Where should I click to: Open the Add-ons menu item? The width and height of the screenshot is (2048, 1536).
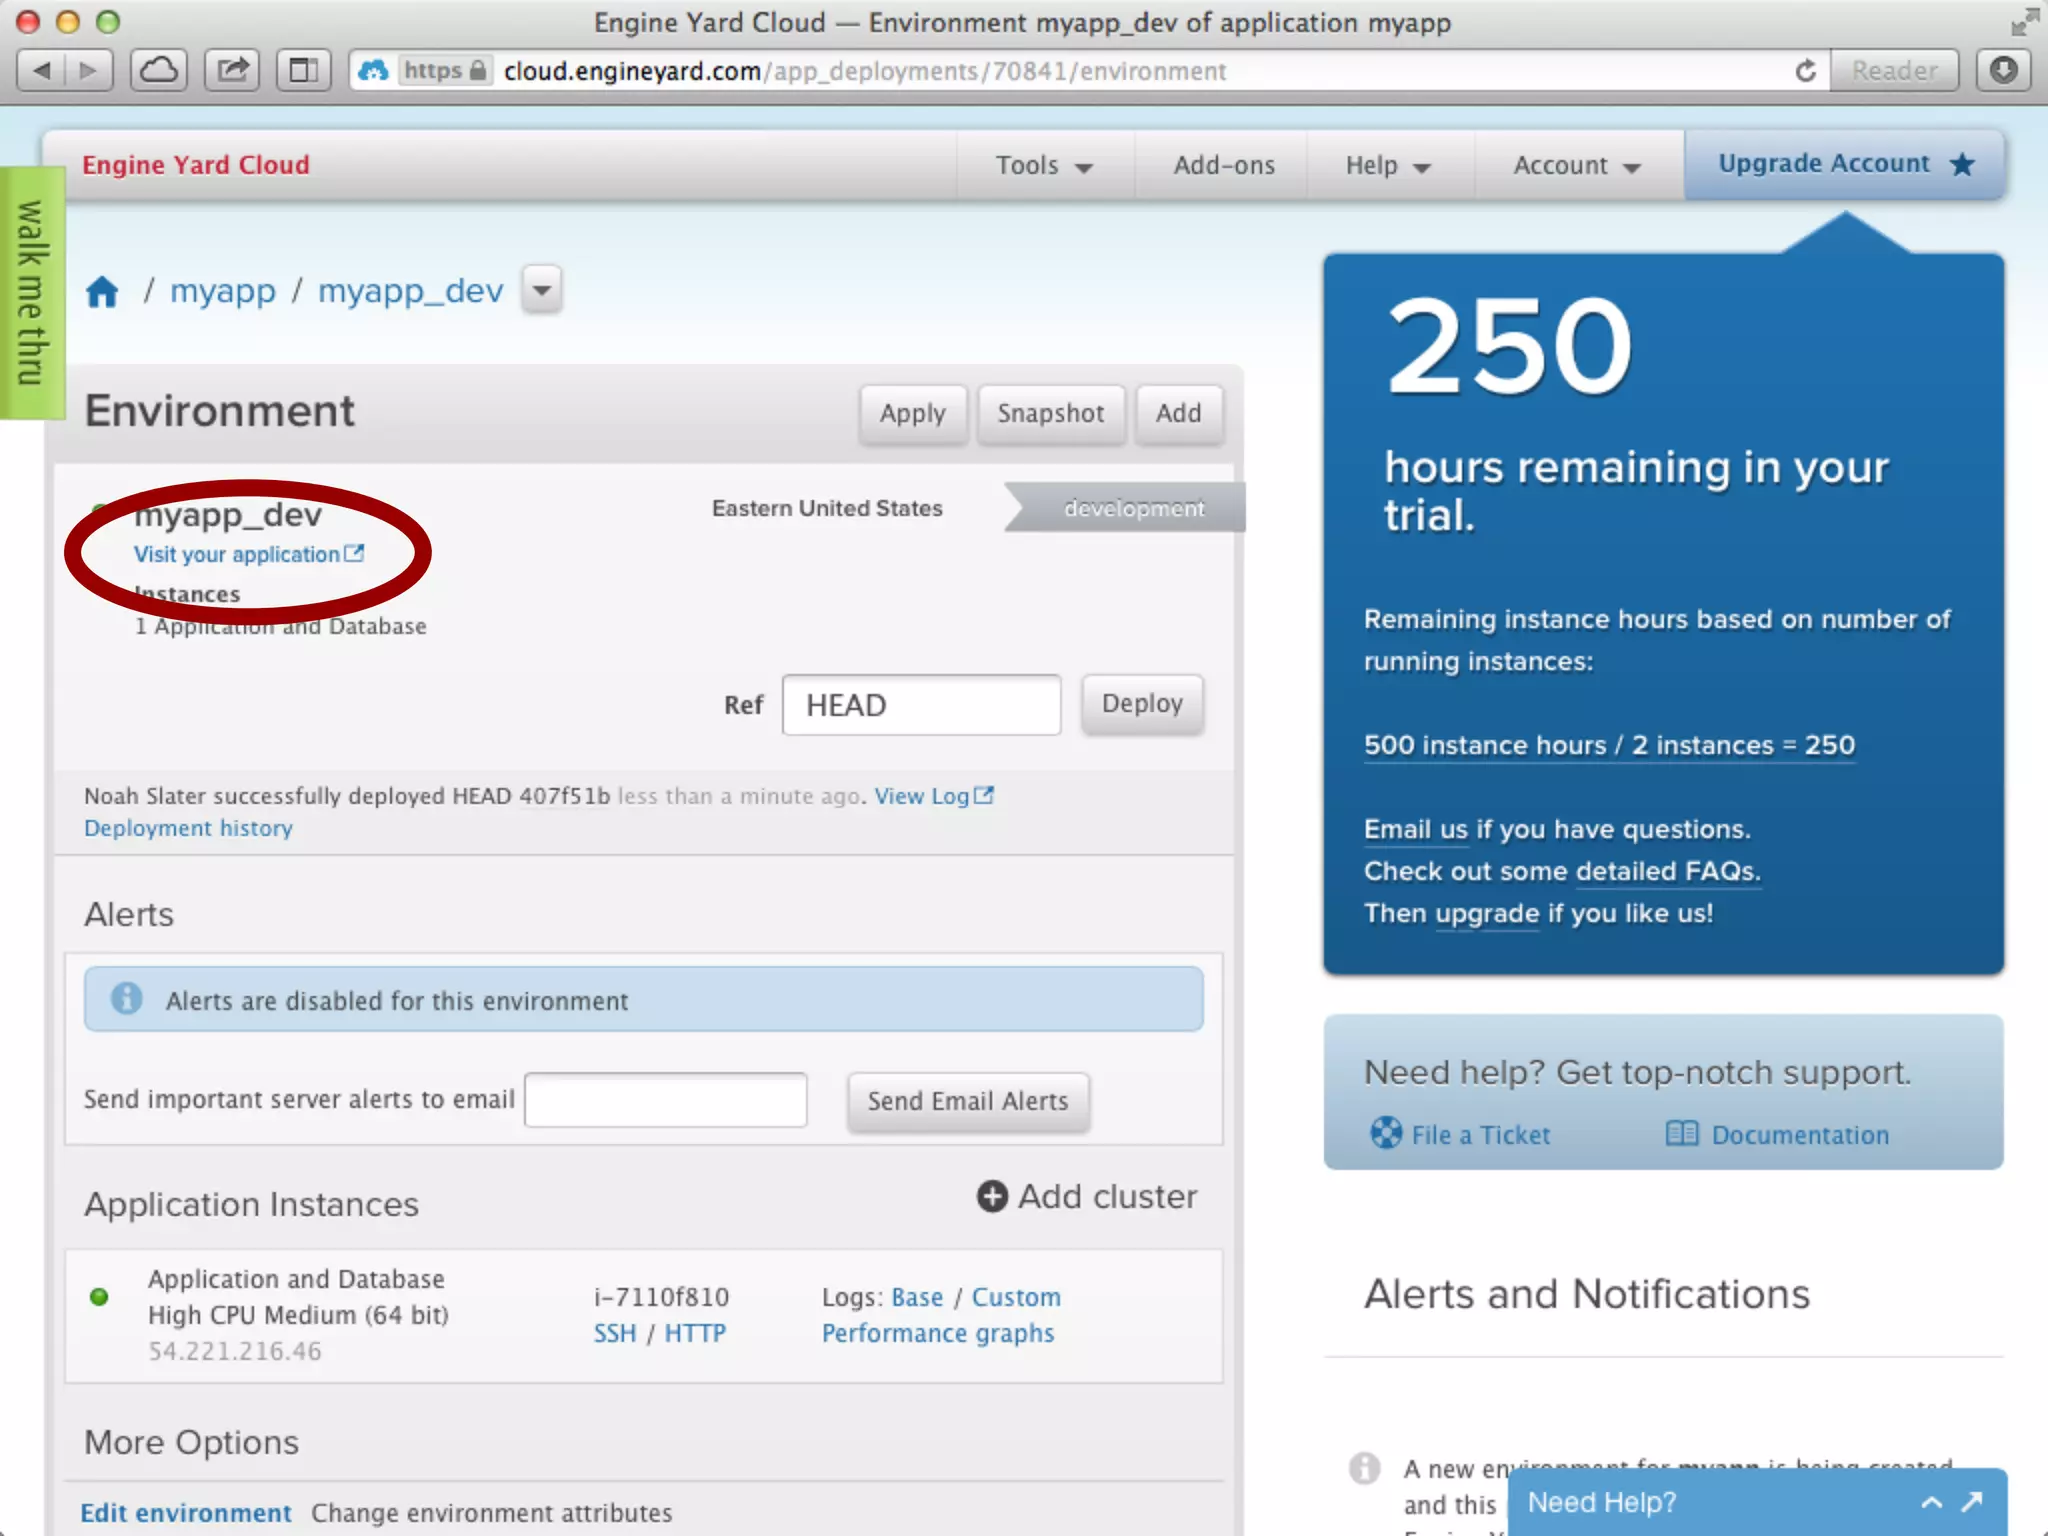click(1223, 165)
